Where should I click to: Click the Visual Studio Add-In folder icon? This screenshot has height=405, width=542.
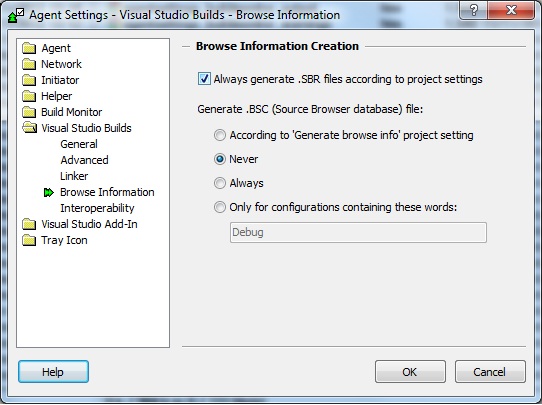tap(29, 224)
